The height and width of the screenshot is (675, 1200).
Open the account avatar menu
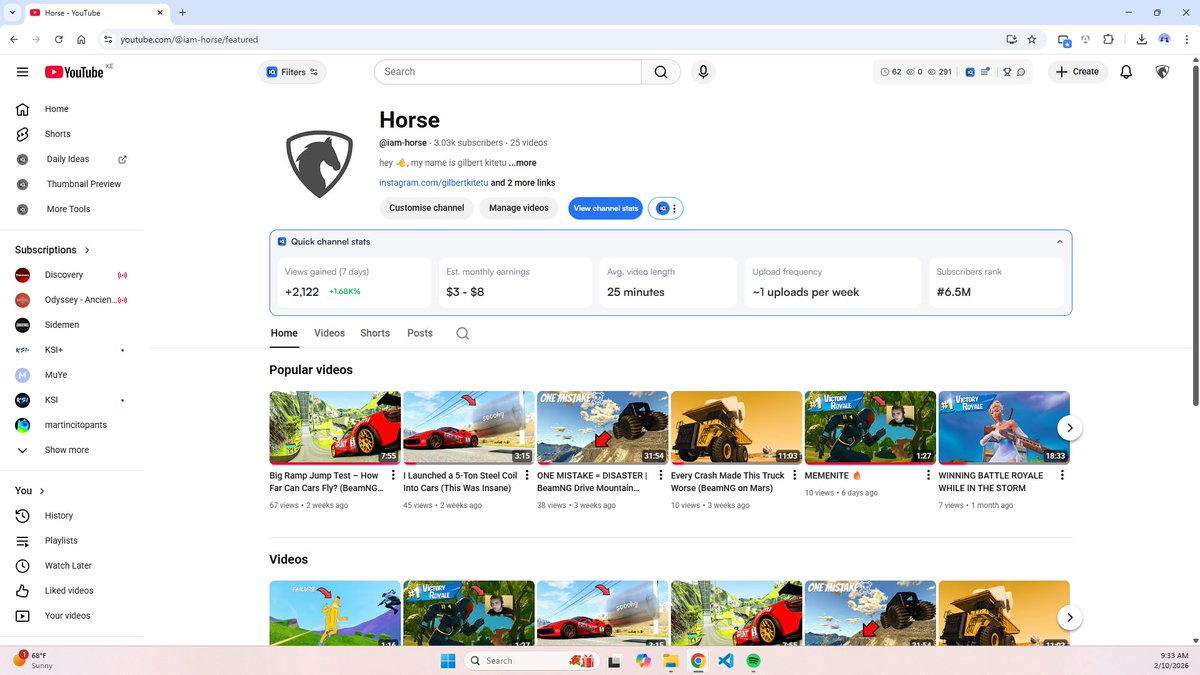pyautogui.click(x=1162, y=72)
